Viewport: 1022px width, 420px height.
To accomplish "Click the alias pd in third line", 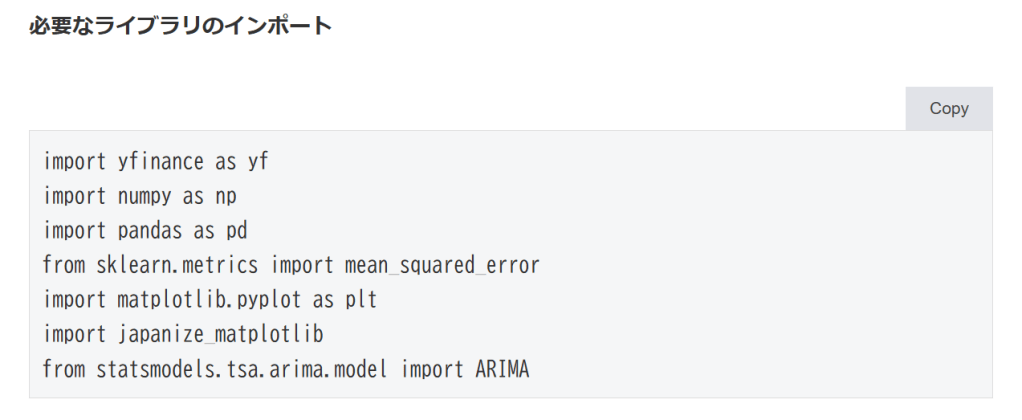I will click(x=236, y=231).
